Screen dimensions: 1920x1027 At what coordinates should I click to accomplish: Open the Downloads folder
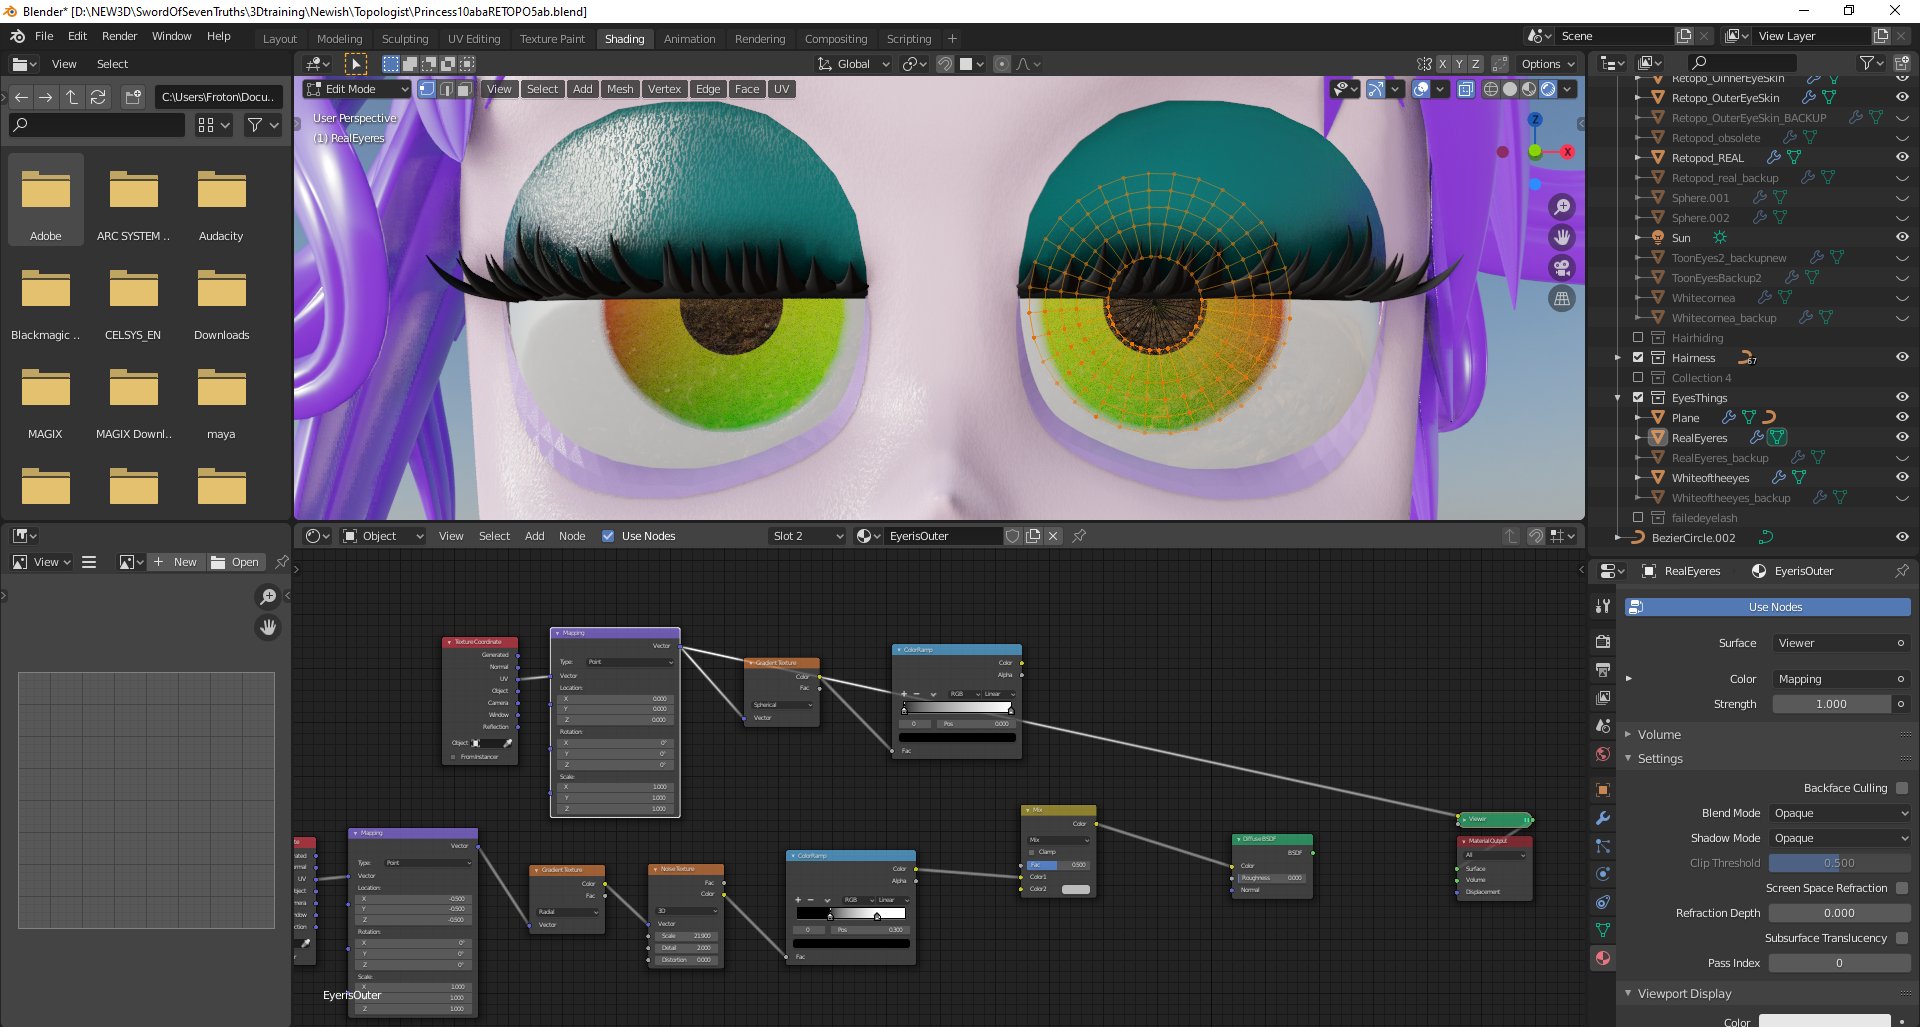coord(221,300)
